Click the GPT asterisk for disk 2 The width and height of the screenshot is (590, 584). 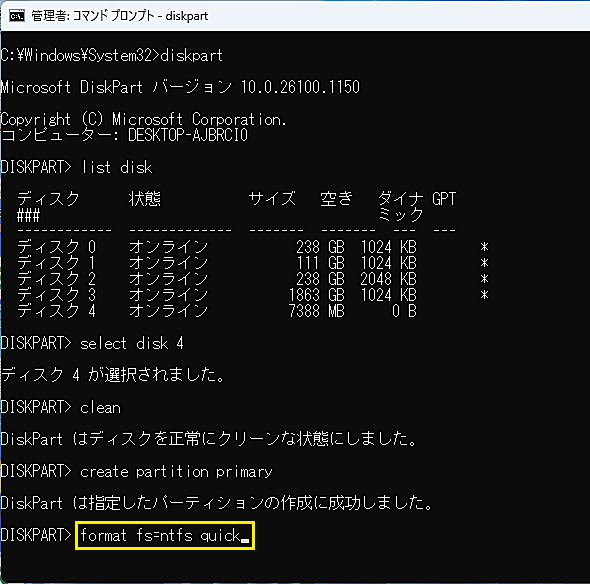click(x=484, y=279)
